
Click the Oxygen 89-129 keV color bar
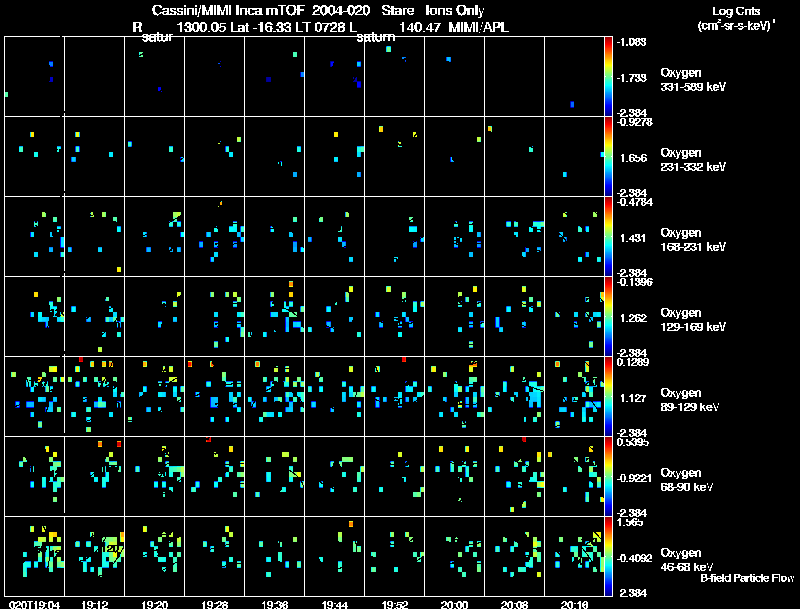608,397
